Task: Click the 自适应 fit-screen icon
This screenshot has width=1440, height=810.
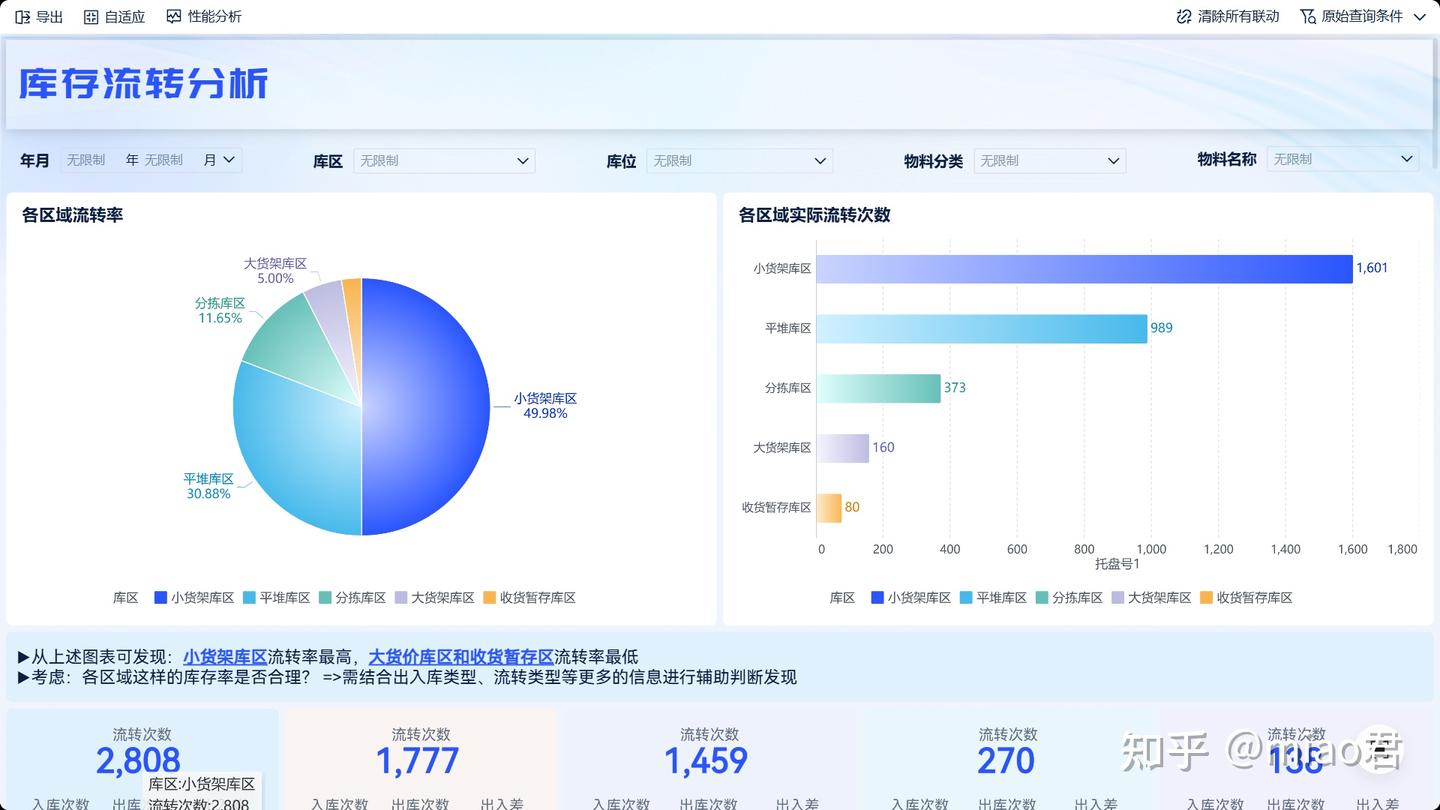Action: (x=91, y=17)
